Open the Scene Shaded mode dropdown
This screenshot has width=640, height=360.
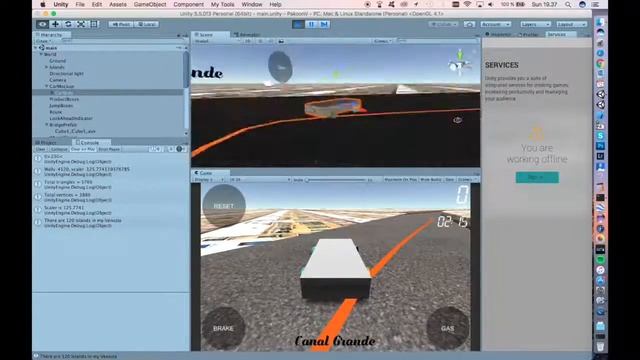tap(216, 41)
